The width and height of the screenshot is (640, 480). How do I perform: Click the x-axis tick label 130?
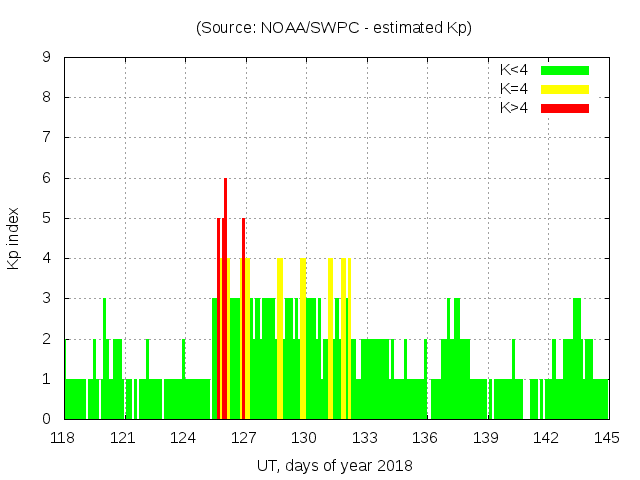tap(305, 438)
